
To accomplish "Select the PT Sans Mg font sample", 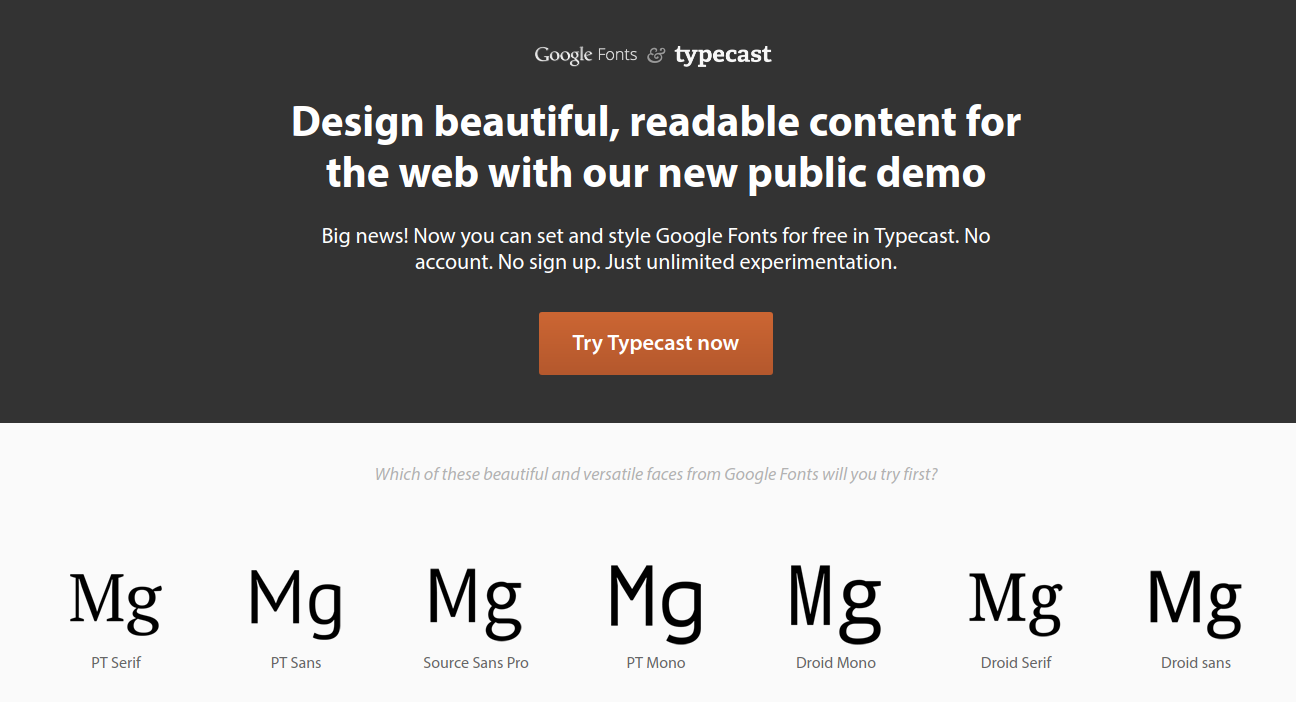I will coord(296,602).
